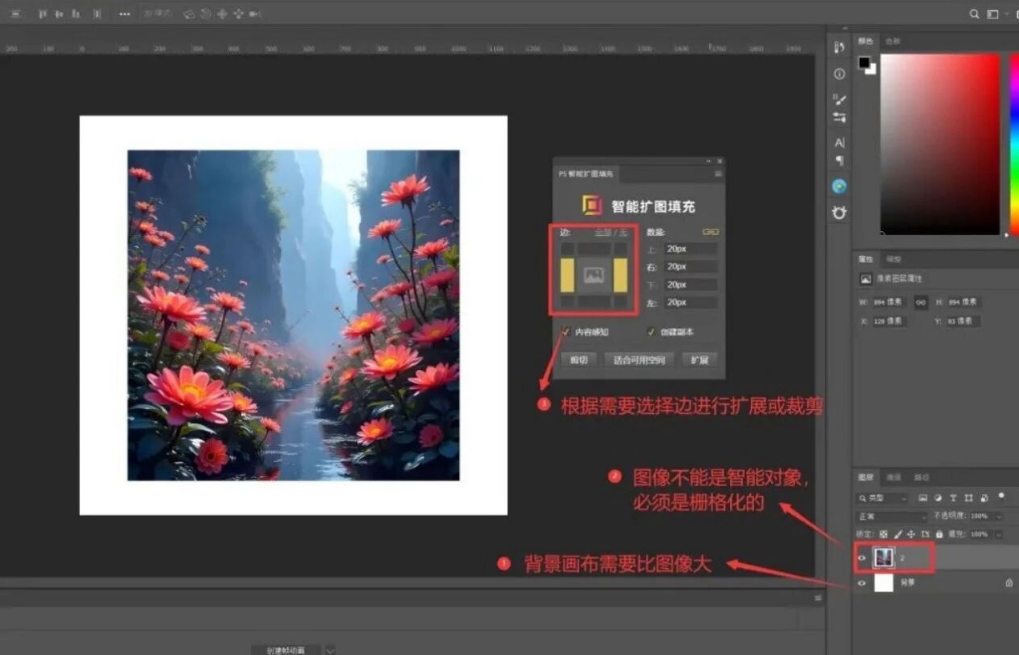Viewport: 1019px width, 655px height.
Task: Open the 正常 blend mode dropdown
Action: click(890, 517)
